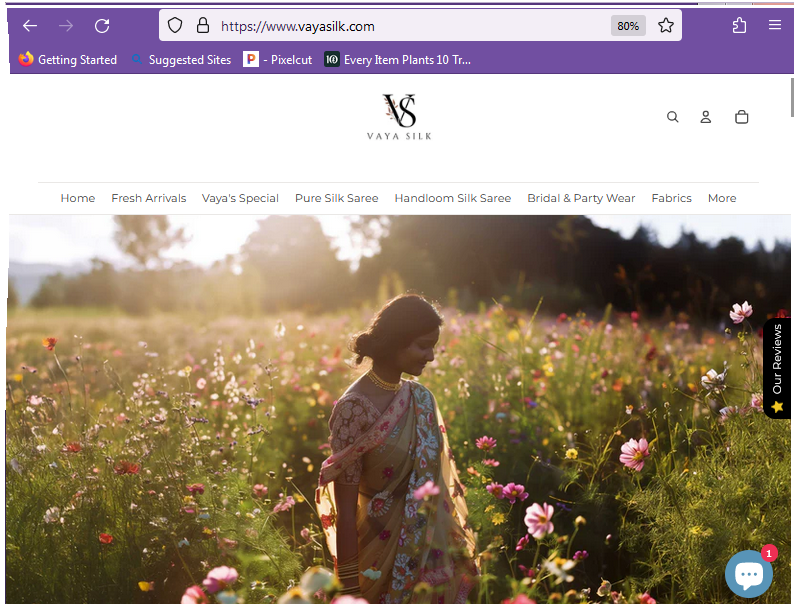
Task: Click the 80% zoom level indicator
Action: [628, 26]
